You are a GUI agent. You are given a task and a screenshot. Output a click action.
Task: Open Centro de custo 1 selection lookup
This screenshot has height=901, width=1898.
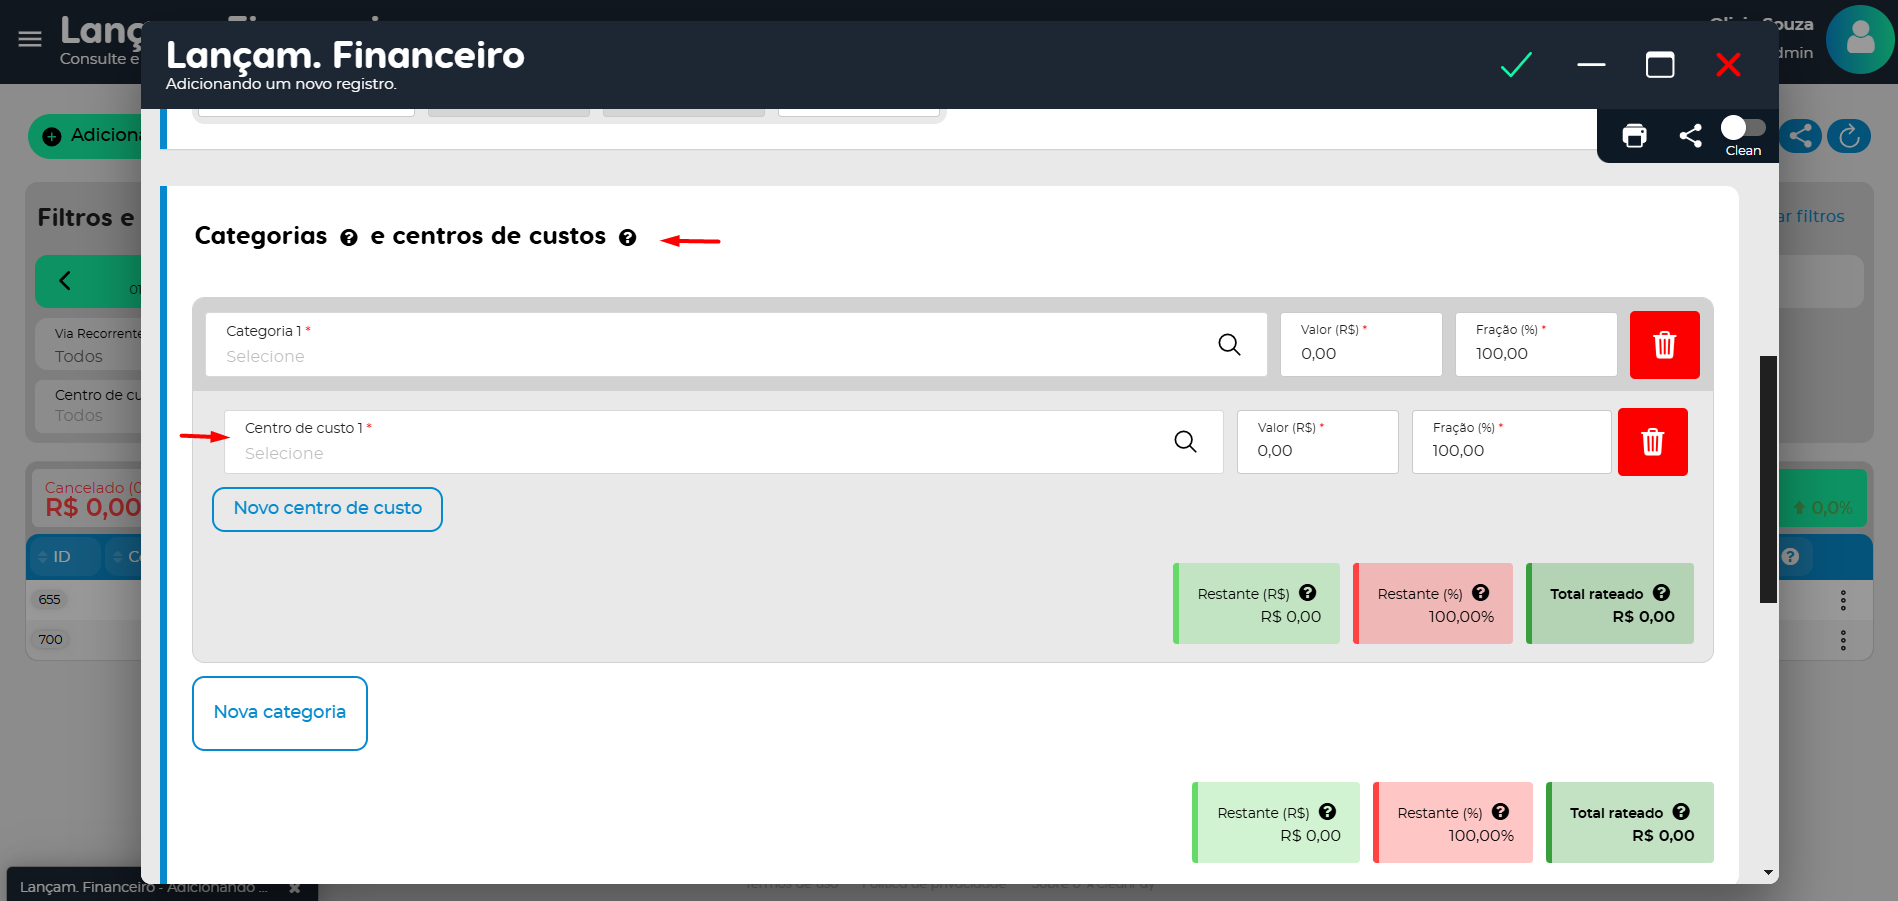pos(1185,442)
